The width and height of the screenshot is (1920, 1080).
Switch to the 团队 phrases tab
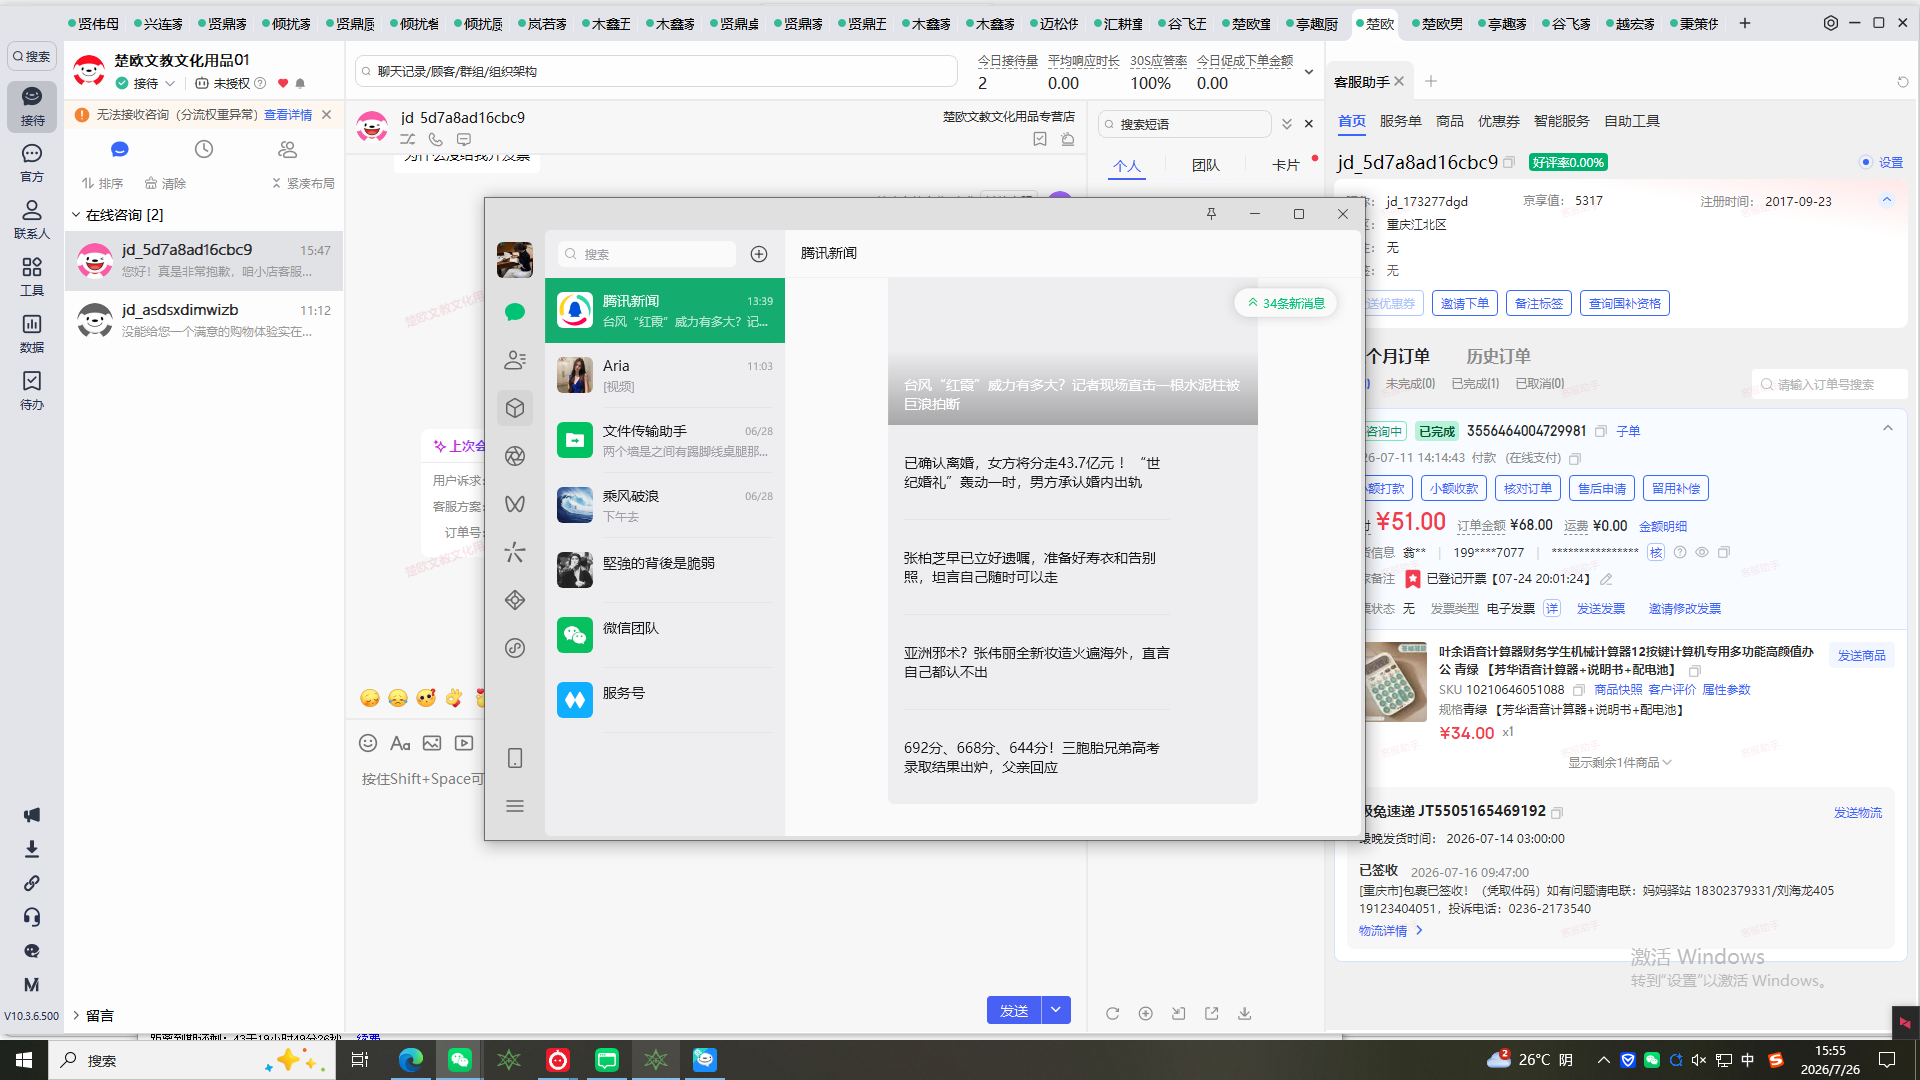1205,165
